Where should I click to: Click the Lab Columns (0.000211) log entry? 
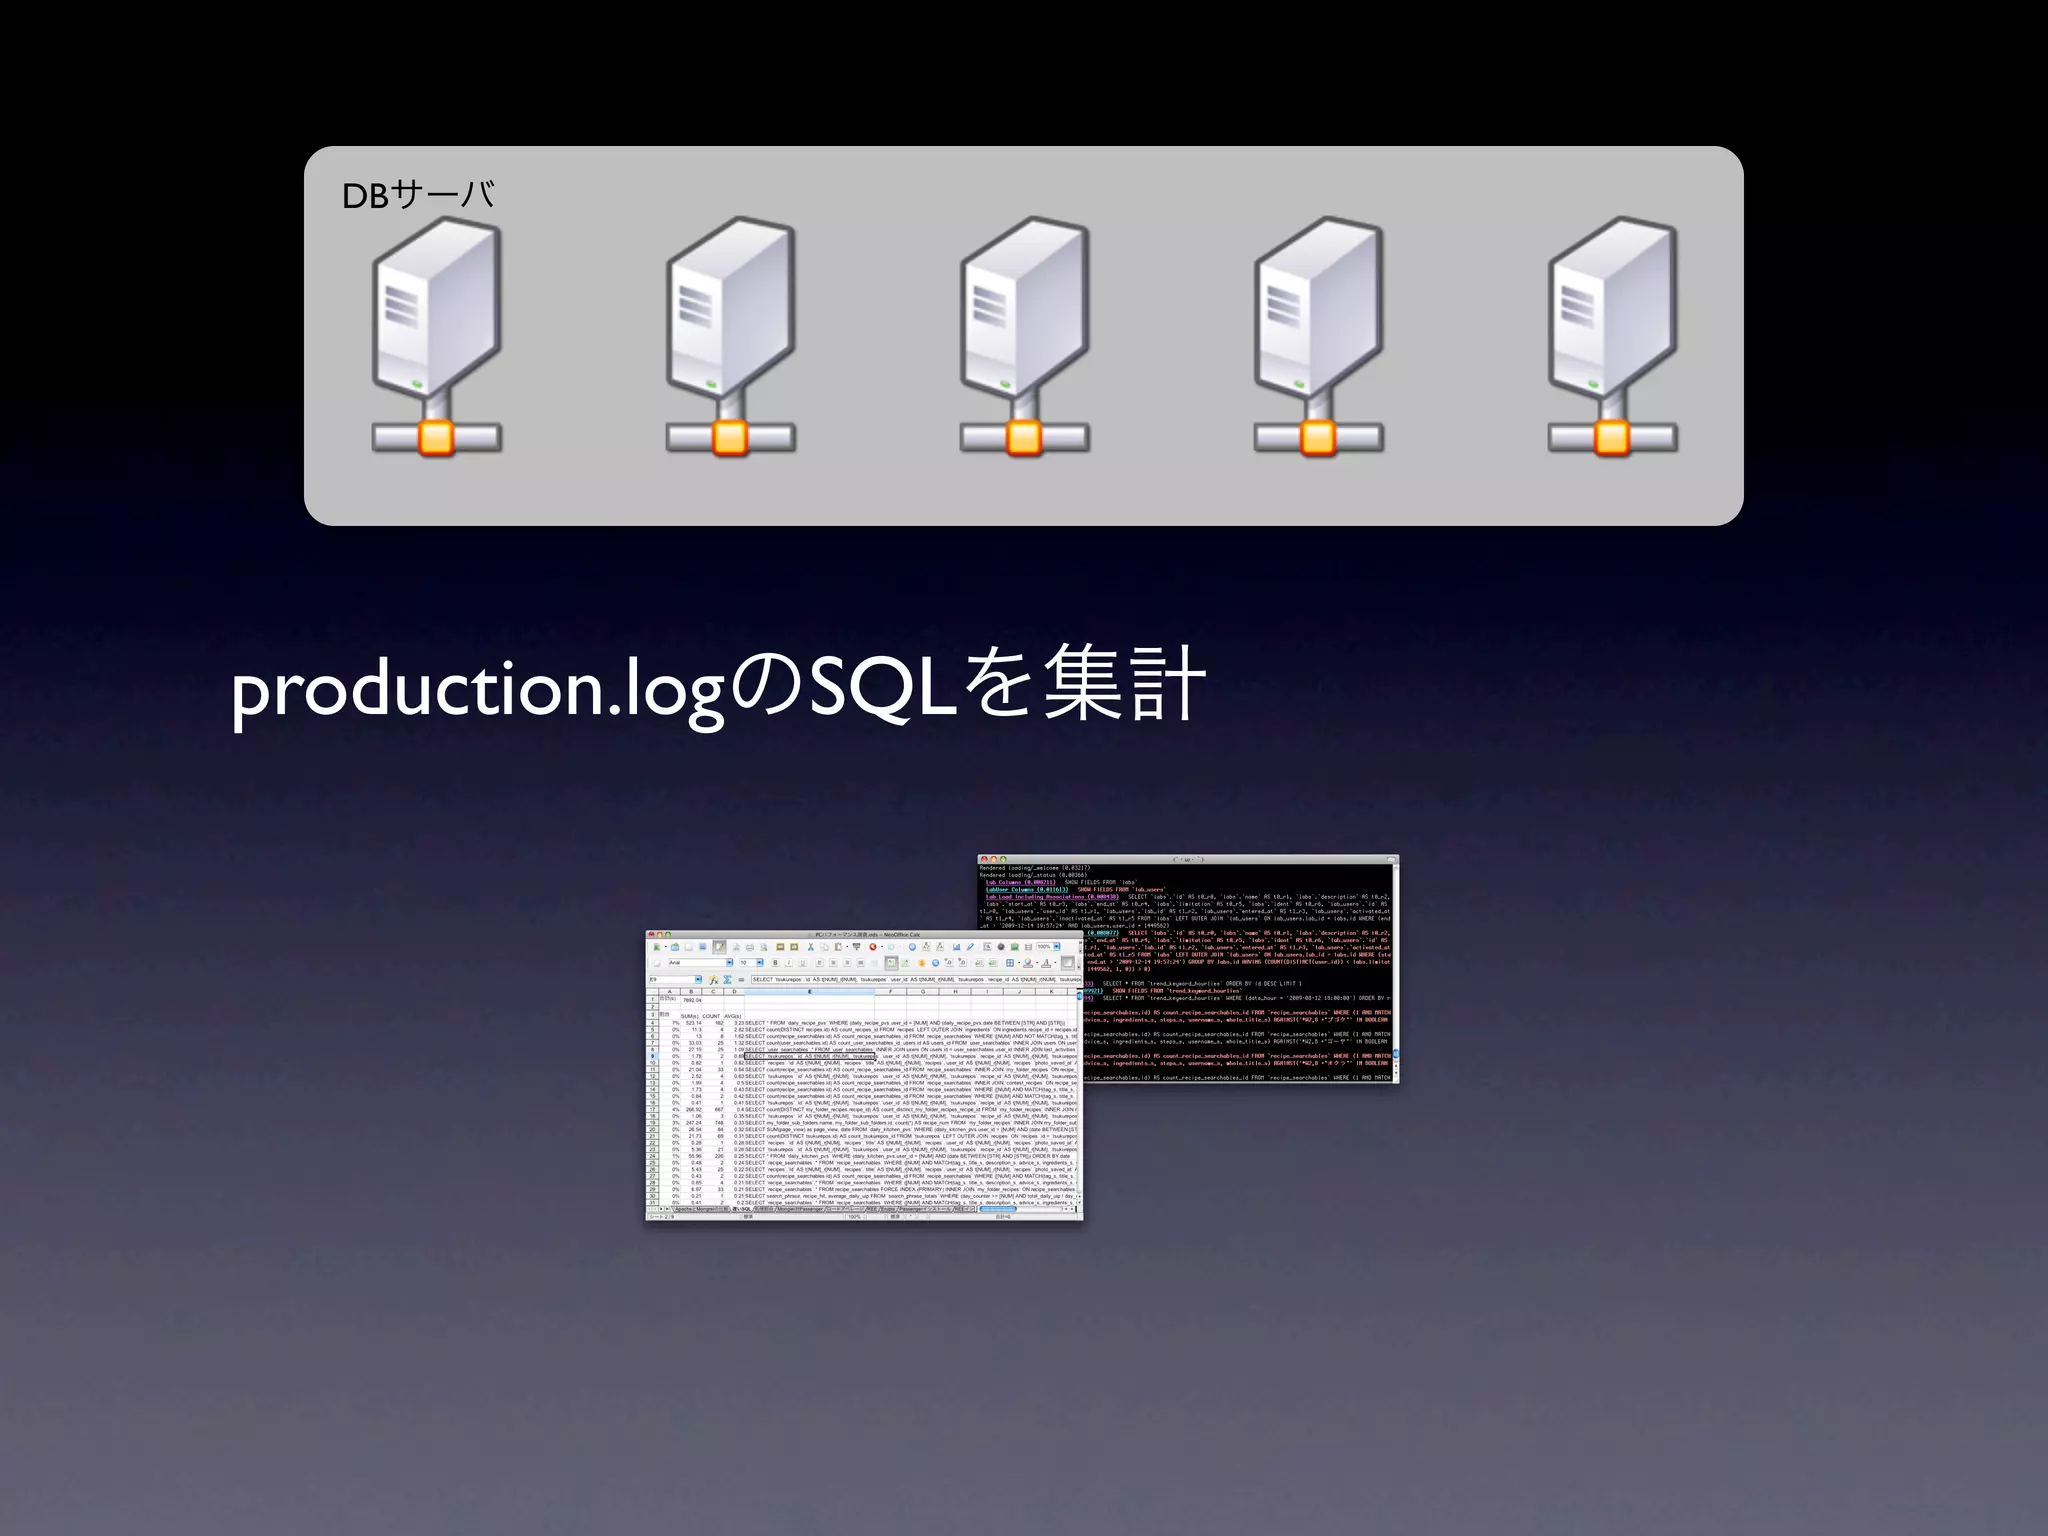[x=1021, y=882]
